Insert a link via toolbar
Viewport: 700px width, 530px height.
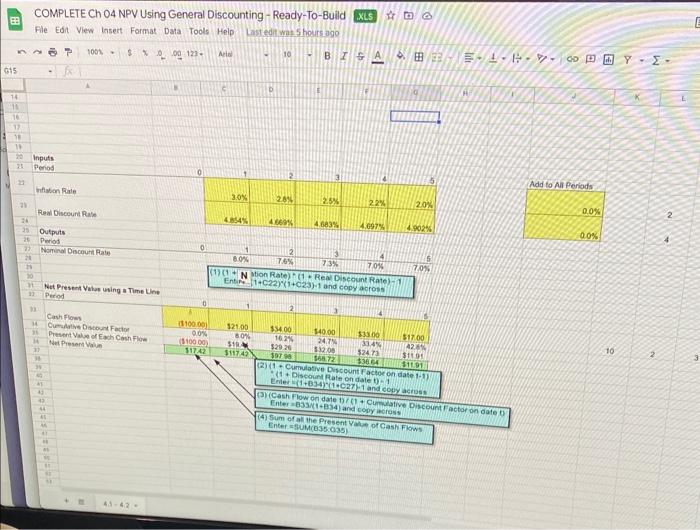[x=572, y=59]
